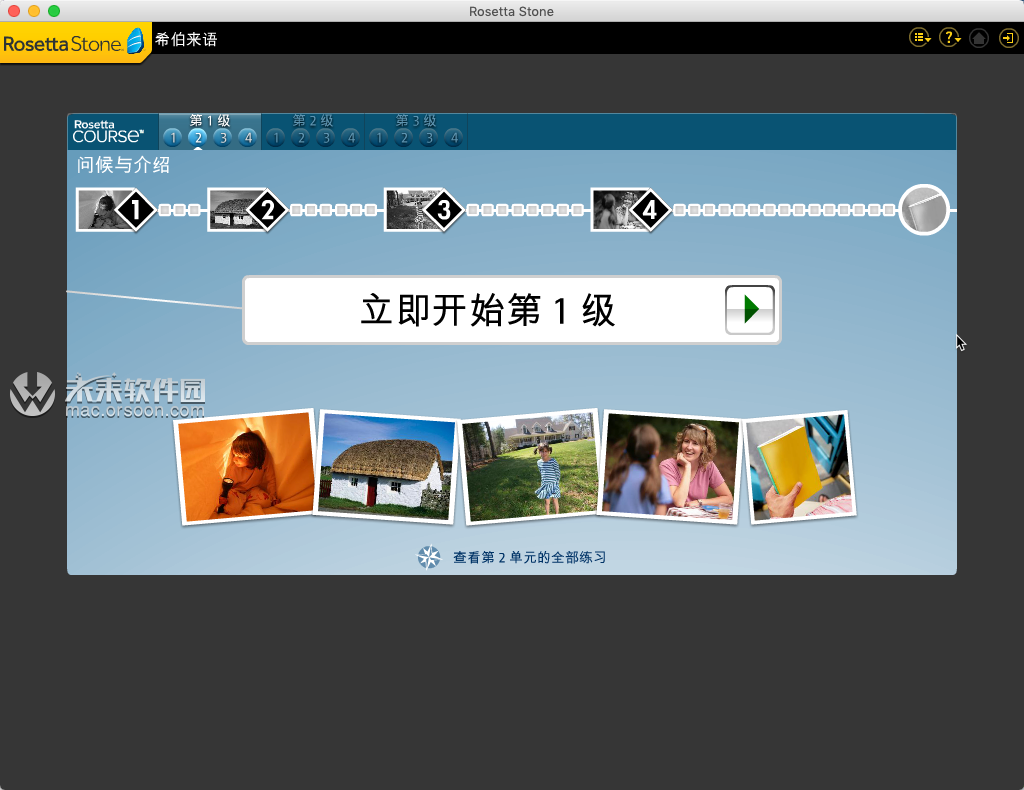
Task: Click the 问候与介绍 unit title
Action: 123,165
